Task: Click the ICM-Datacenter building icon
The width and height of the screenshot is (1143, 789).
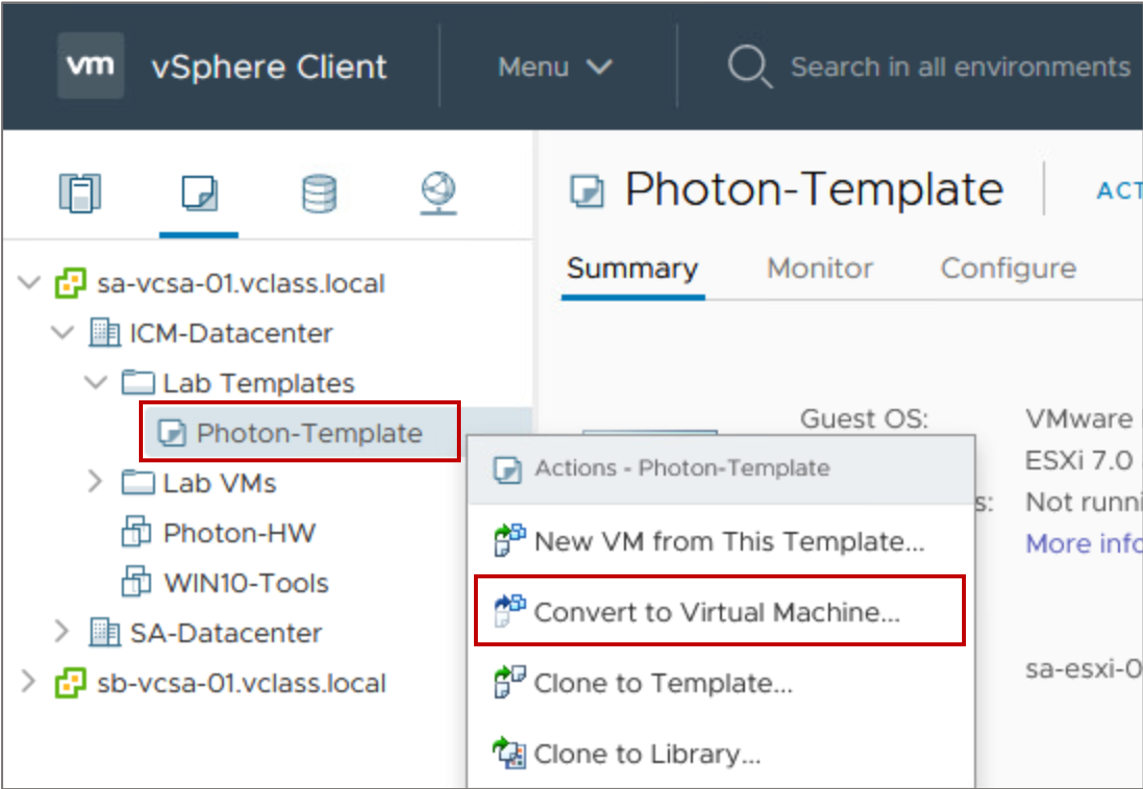Action: point(104,333)
